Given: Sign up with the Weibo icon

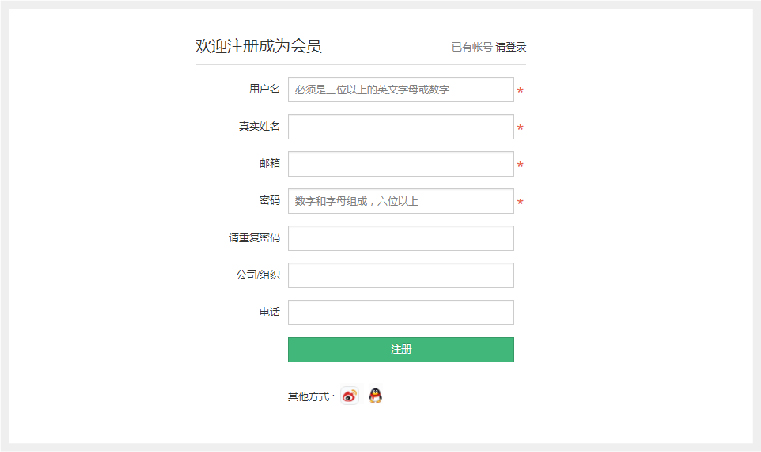Looking at the screenshot, I should (x=349, y=396).
